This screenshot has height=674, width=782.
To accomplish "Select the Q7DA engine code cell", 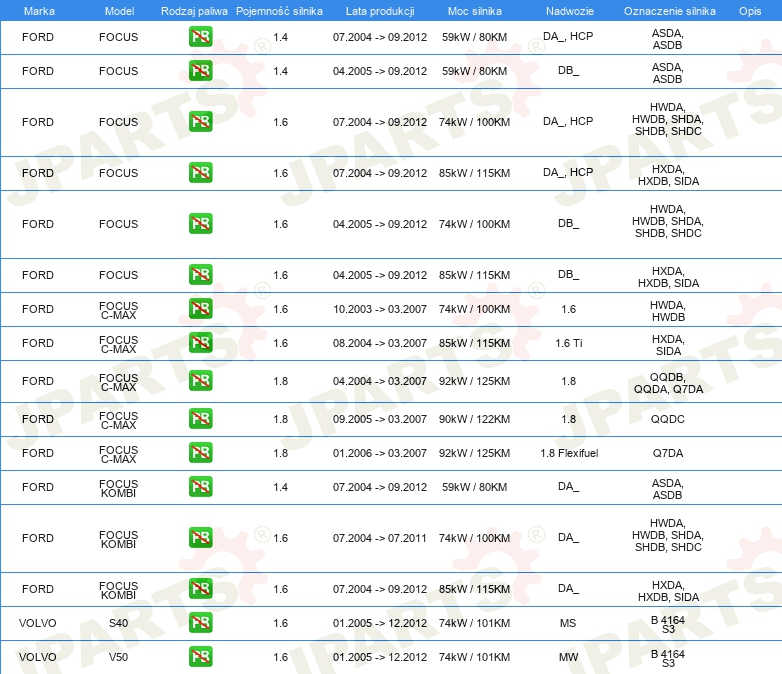I will point(668,453).
